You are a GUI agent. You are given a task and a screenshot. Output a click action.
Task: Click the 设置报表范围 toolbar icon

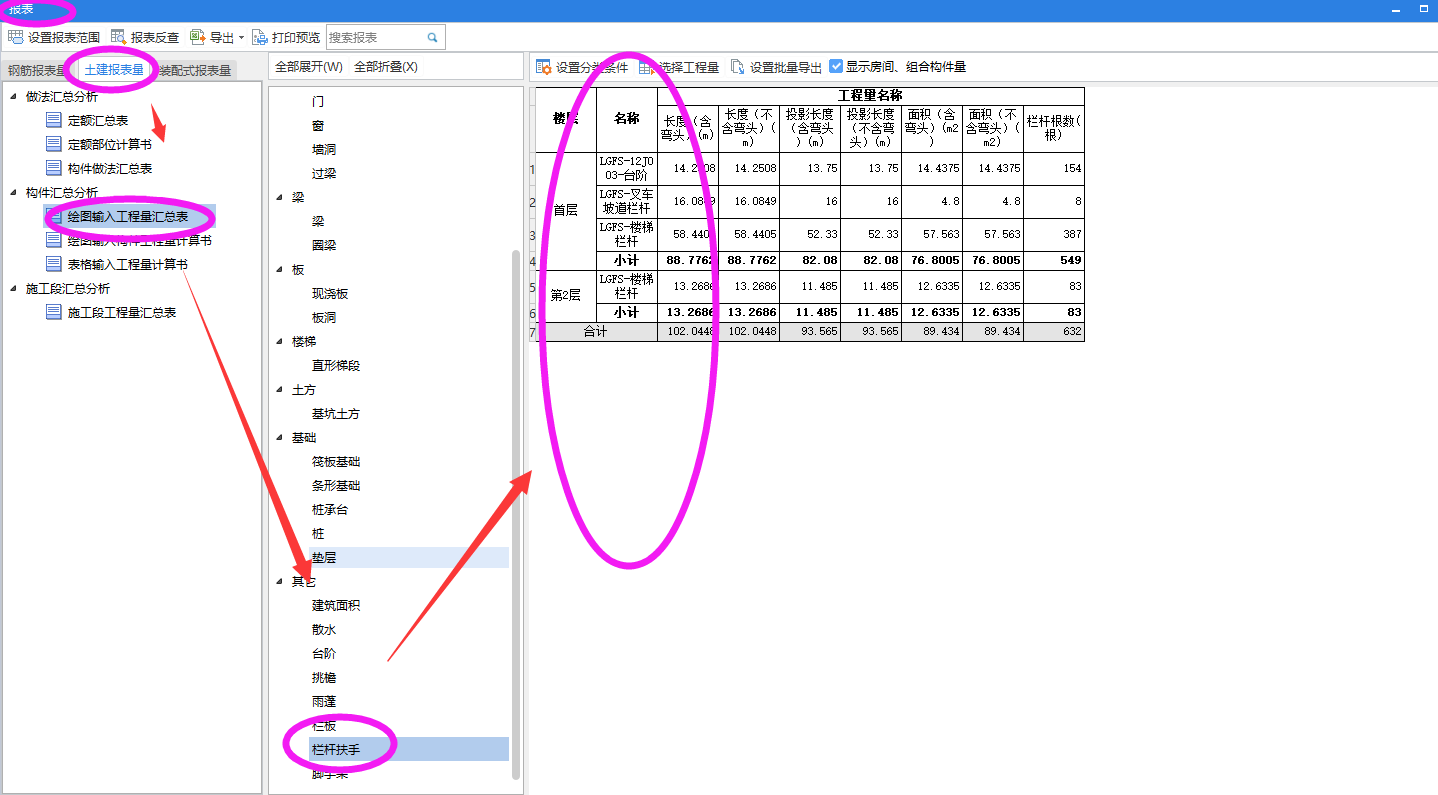click(15, 37)
